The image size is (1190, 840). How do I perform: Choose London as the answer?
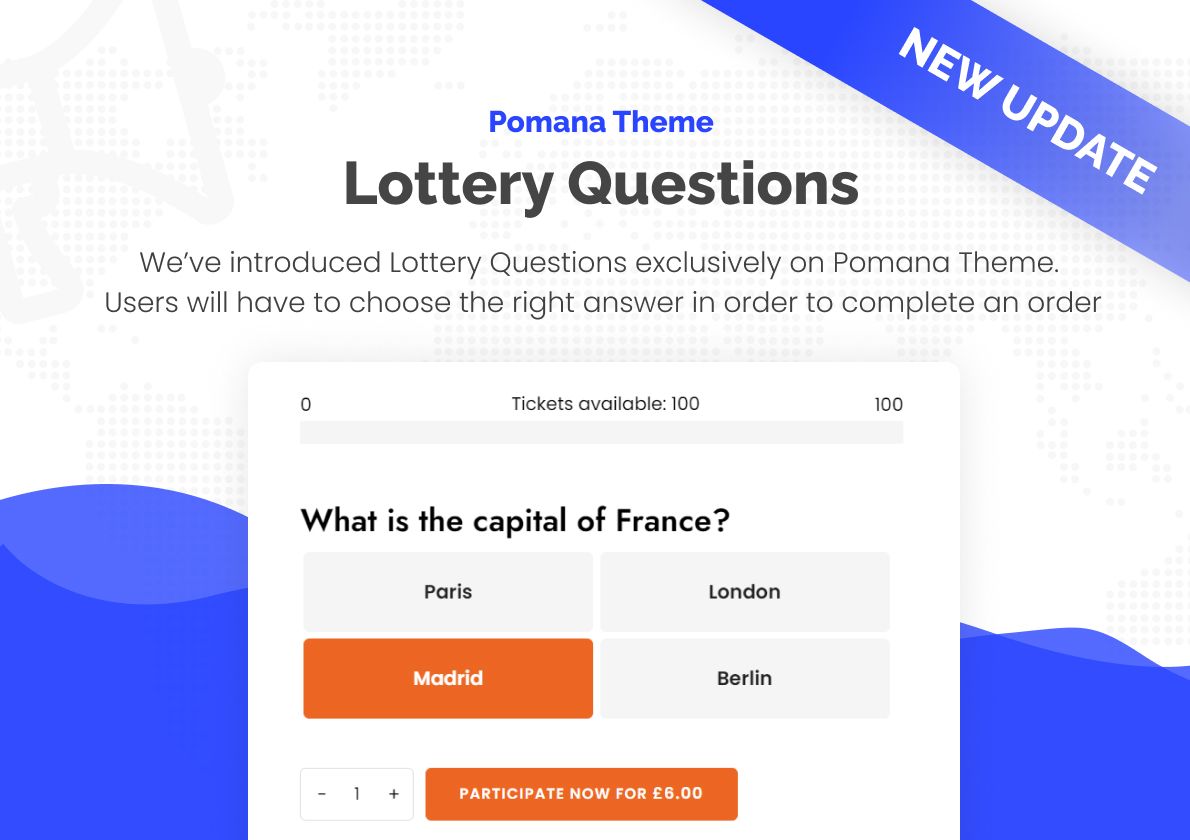744,591
